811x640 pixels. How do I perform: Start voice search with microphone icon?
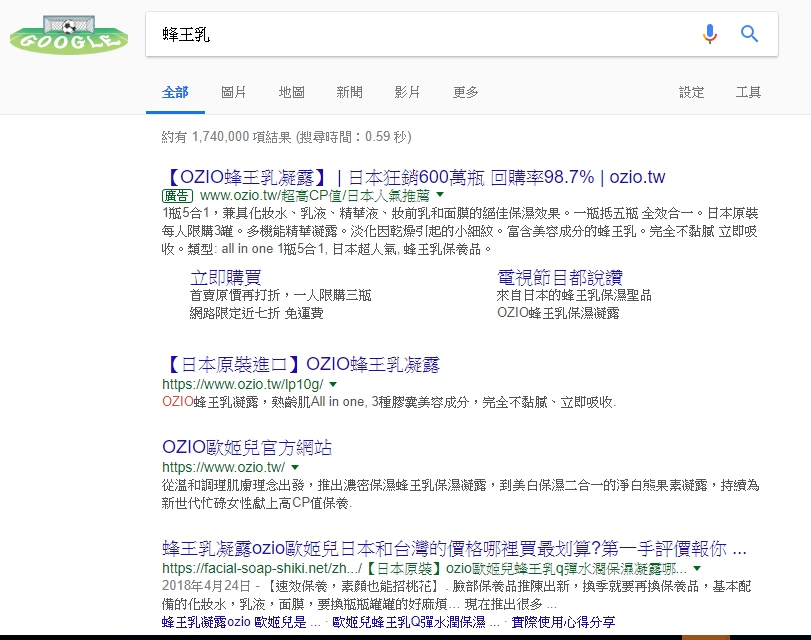tap(710, 34)
